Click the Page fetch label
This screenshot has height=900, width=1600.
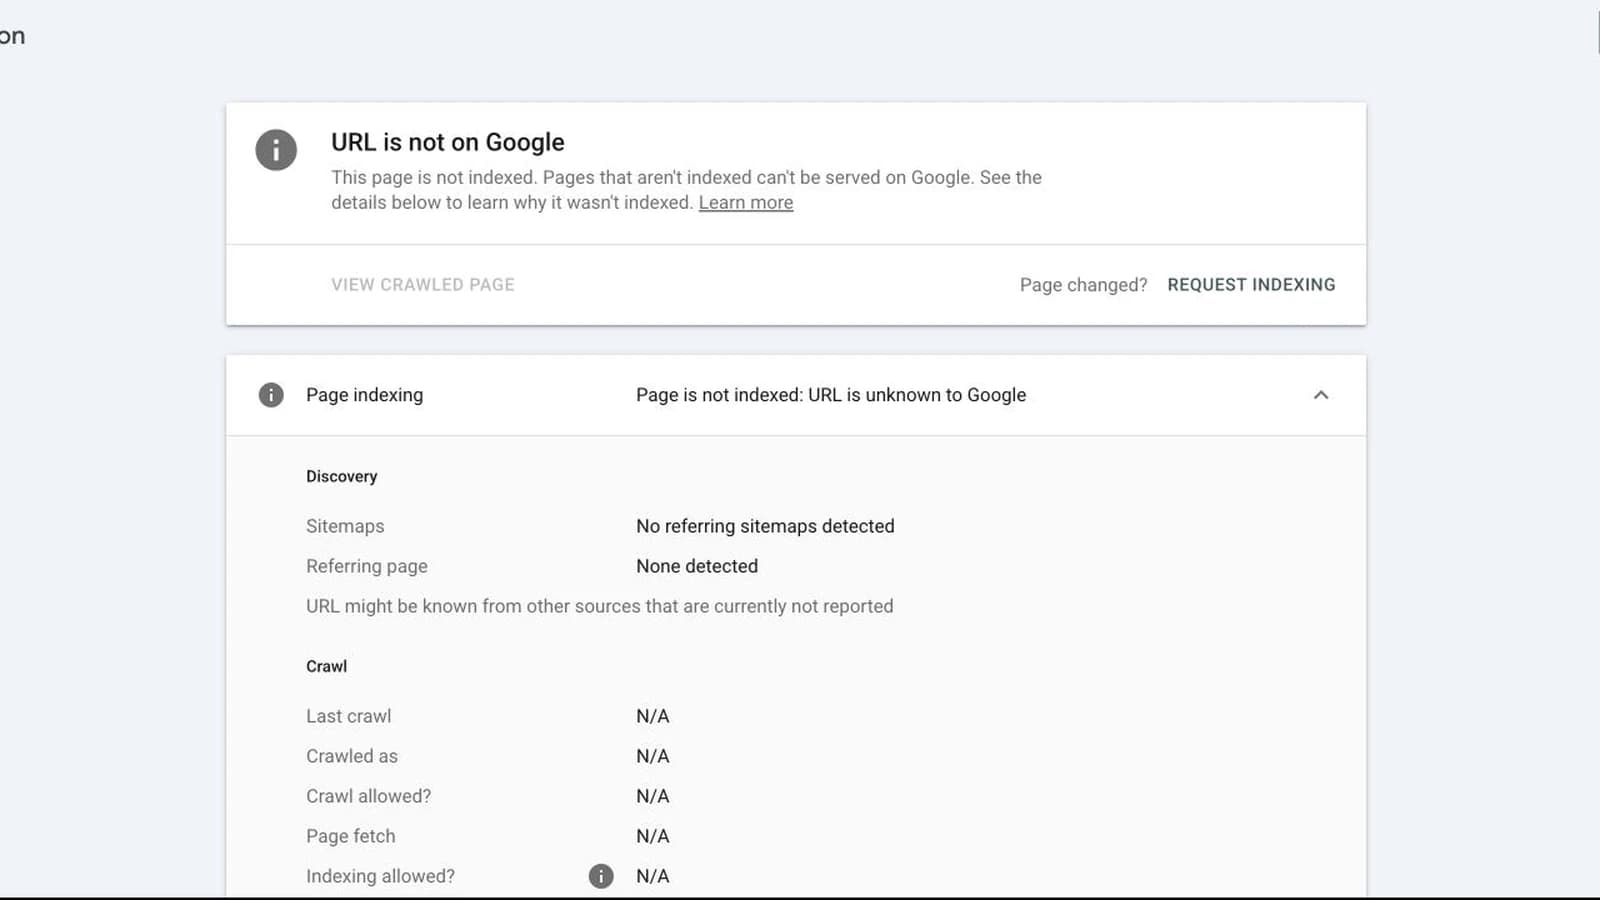pos(351,836)
